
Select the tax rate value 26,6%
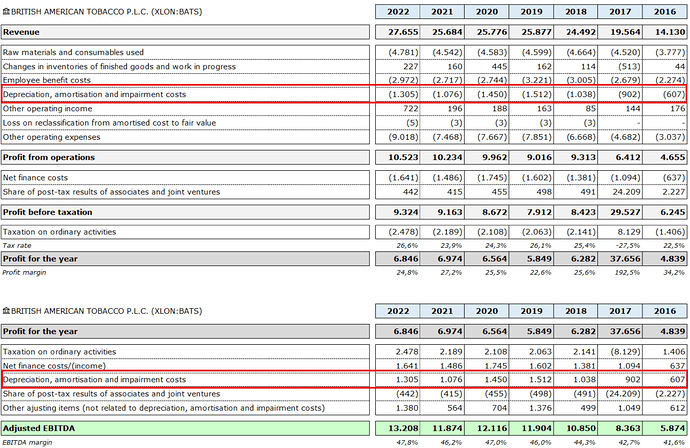(x=407, y=246)
